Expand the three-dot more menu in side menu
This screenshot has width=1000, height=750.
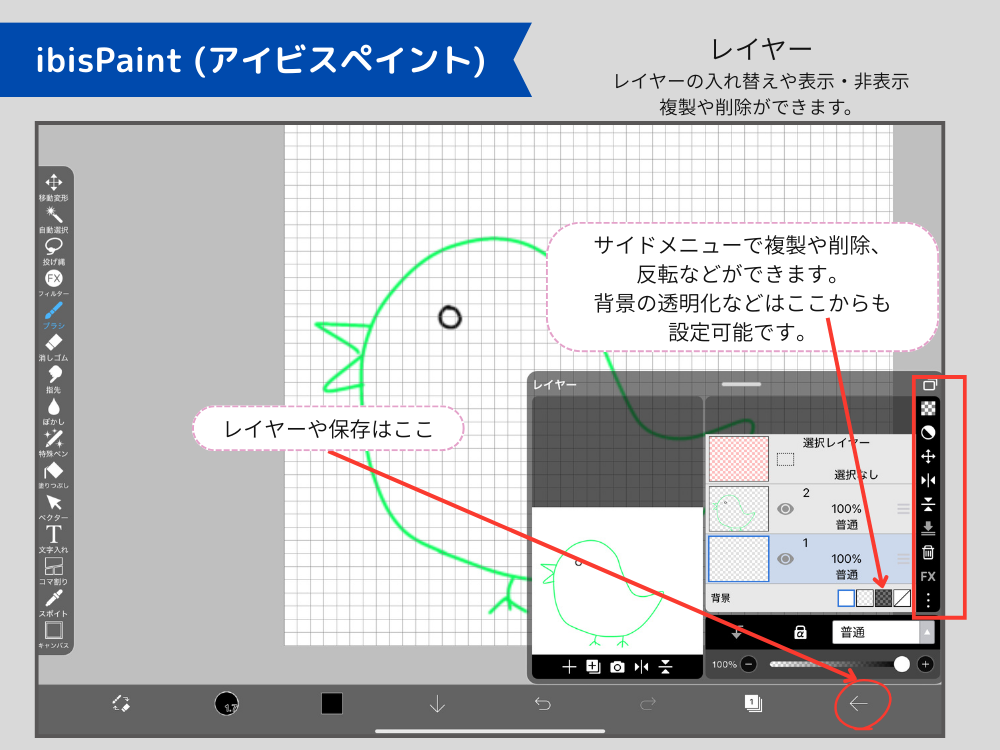point(928,600)
